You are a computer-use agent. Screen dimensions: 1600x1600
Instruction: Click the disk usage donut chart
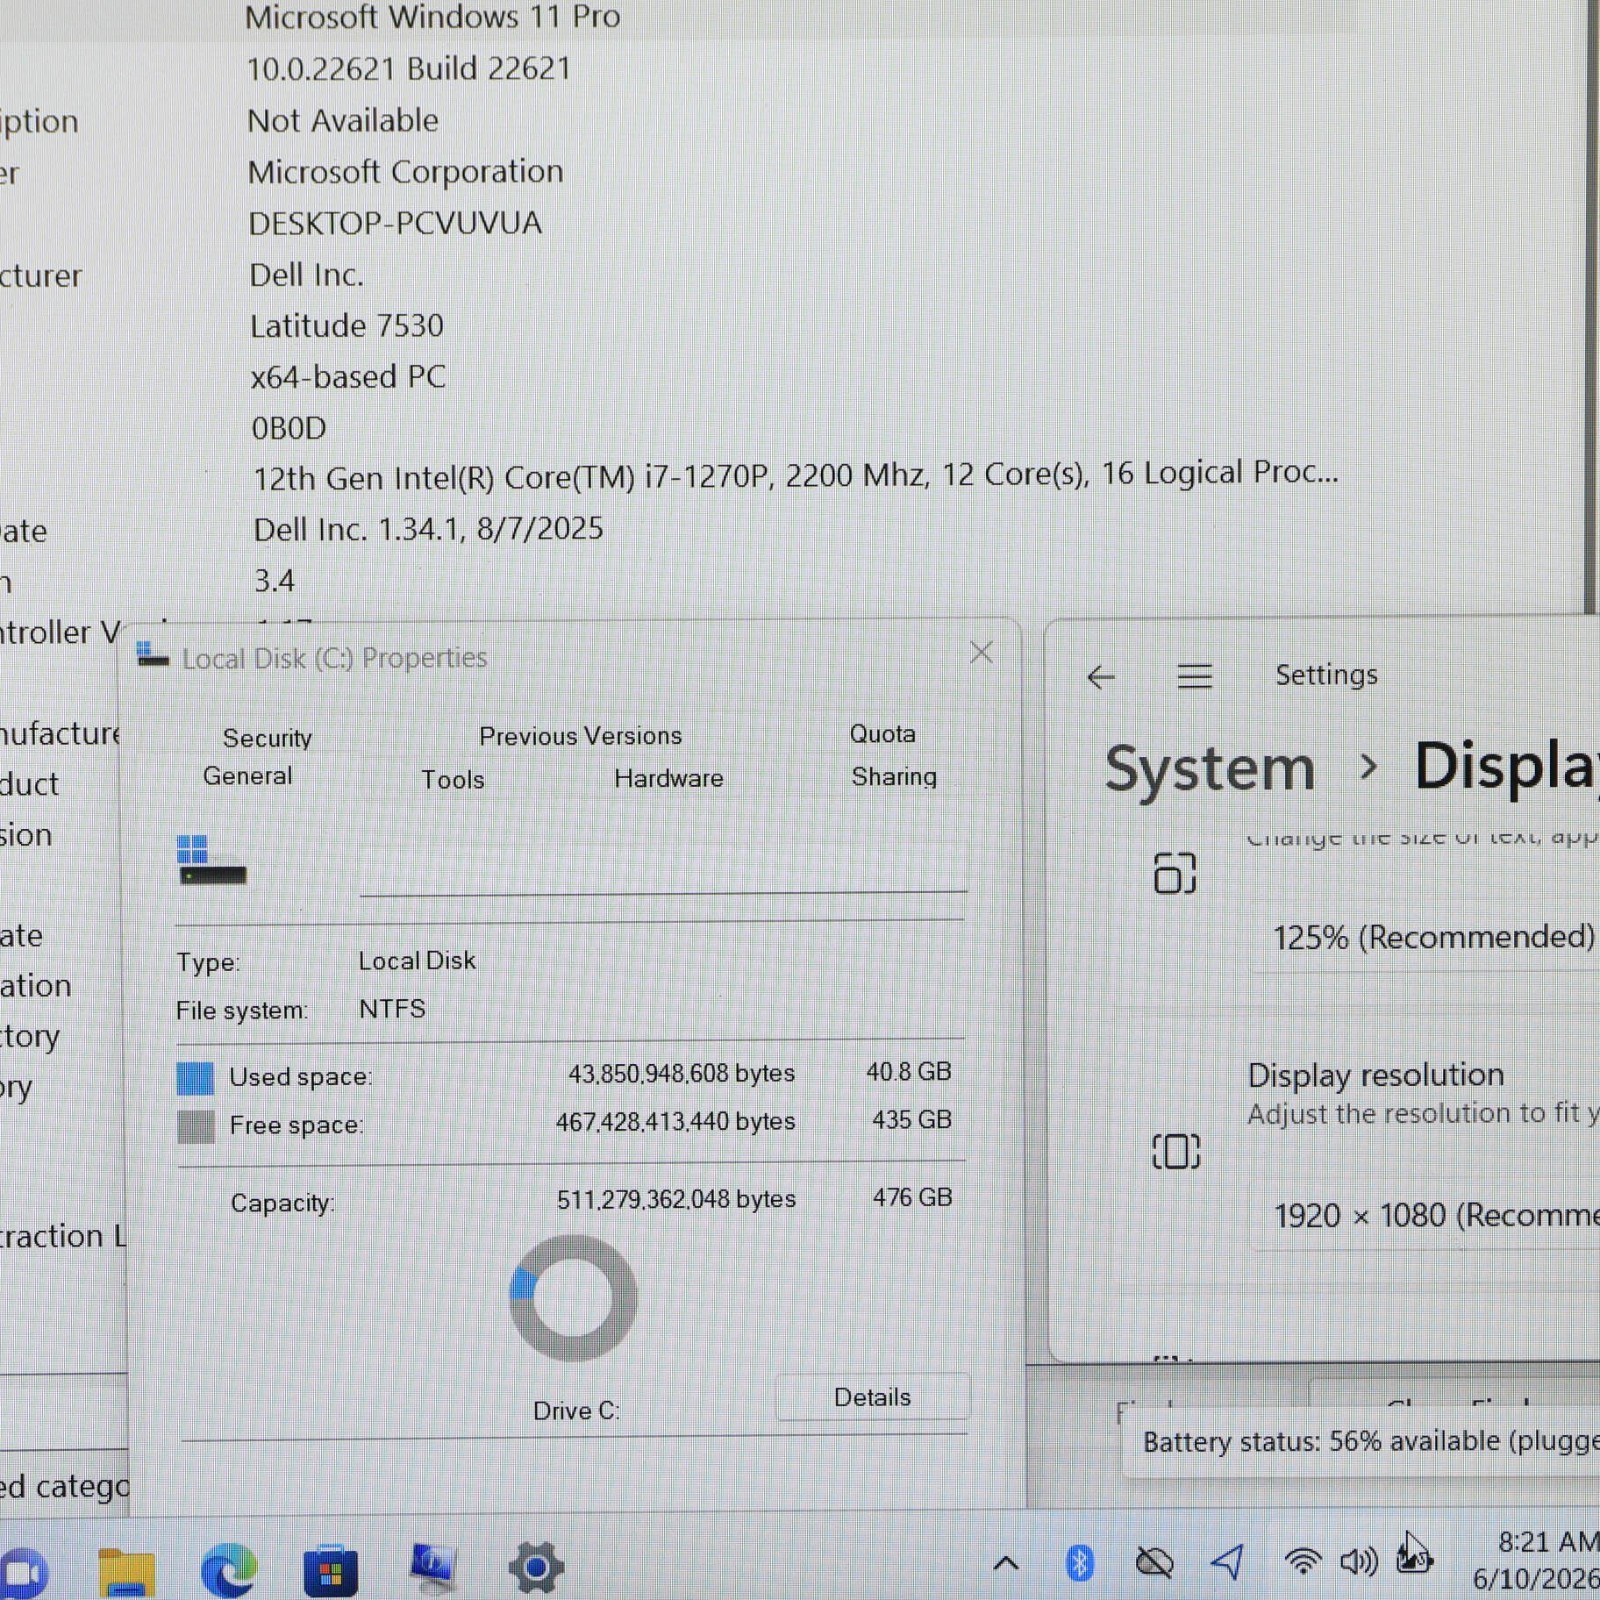pyautogui.click(x=573, y=1298)
